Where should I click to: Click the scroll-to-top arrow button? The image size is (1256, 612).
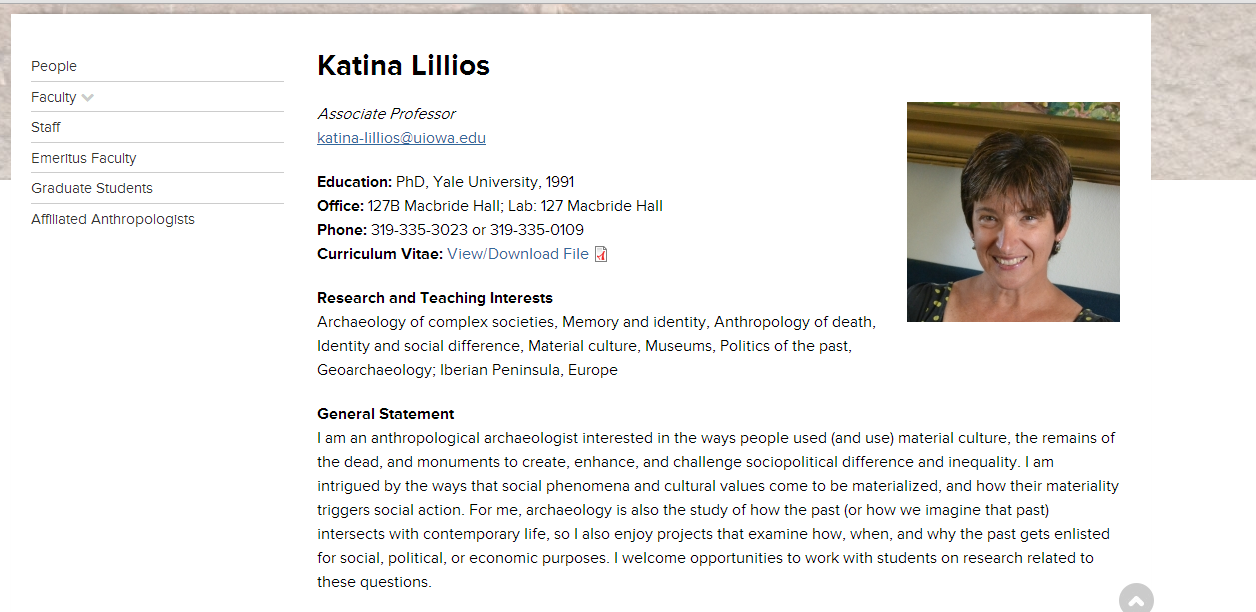[1135, 599]
